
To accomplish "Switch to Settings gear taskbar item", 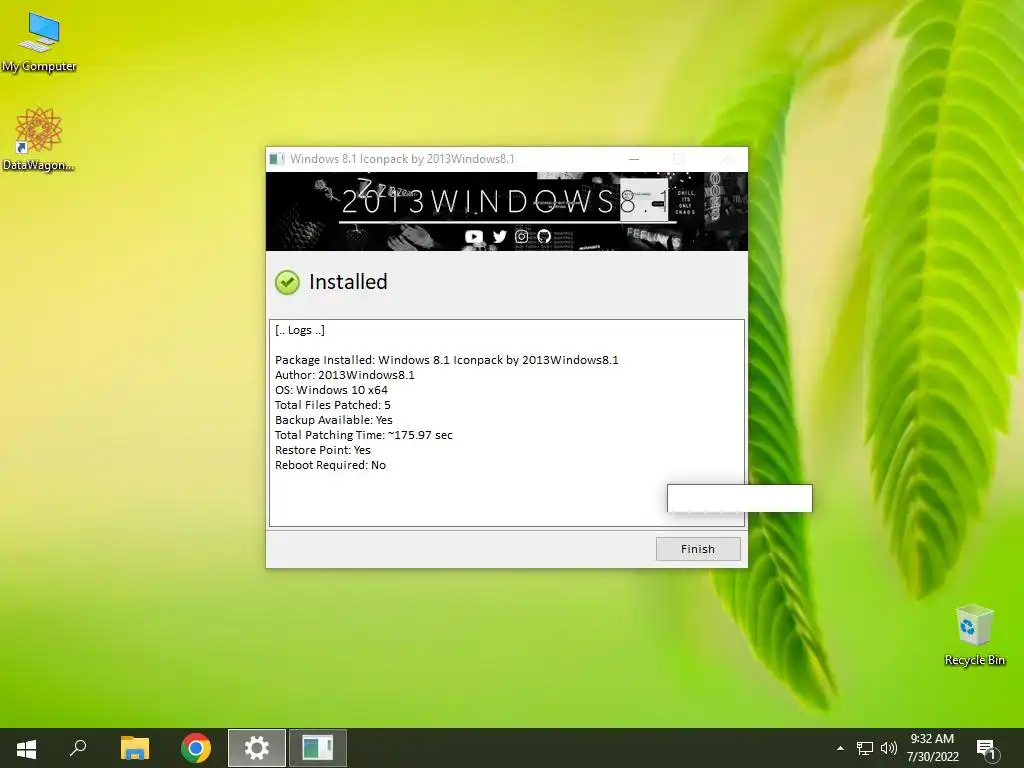I will point(257,748).
